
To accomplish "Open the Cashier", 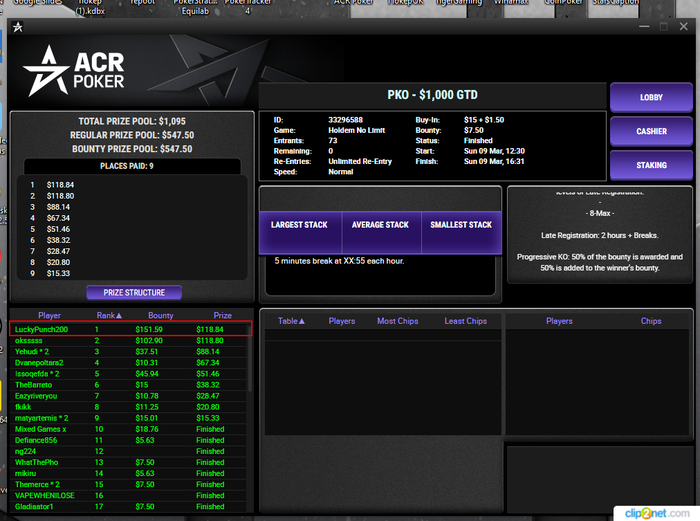I will 651,131.
